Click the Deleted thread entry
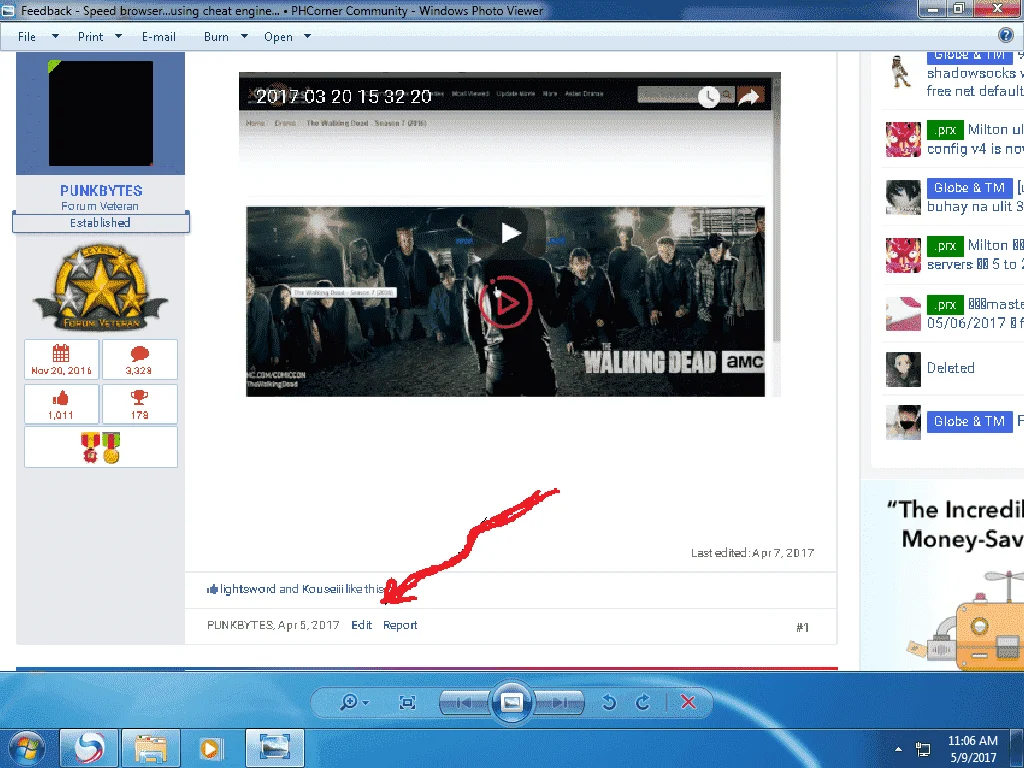Image resolution: width=1024 pixels, height=768 pixels. pyautogui.click(x=950, y=368)
